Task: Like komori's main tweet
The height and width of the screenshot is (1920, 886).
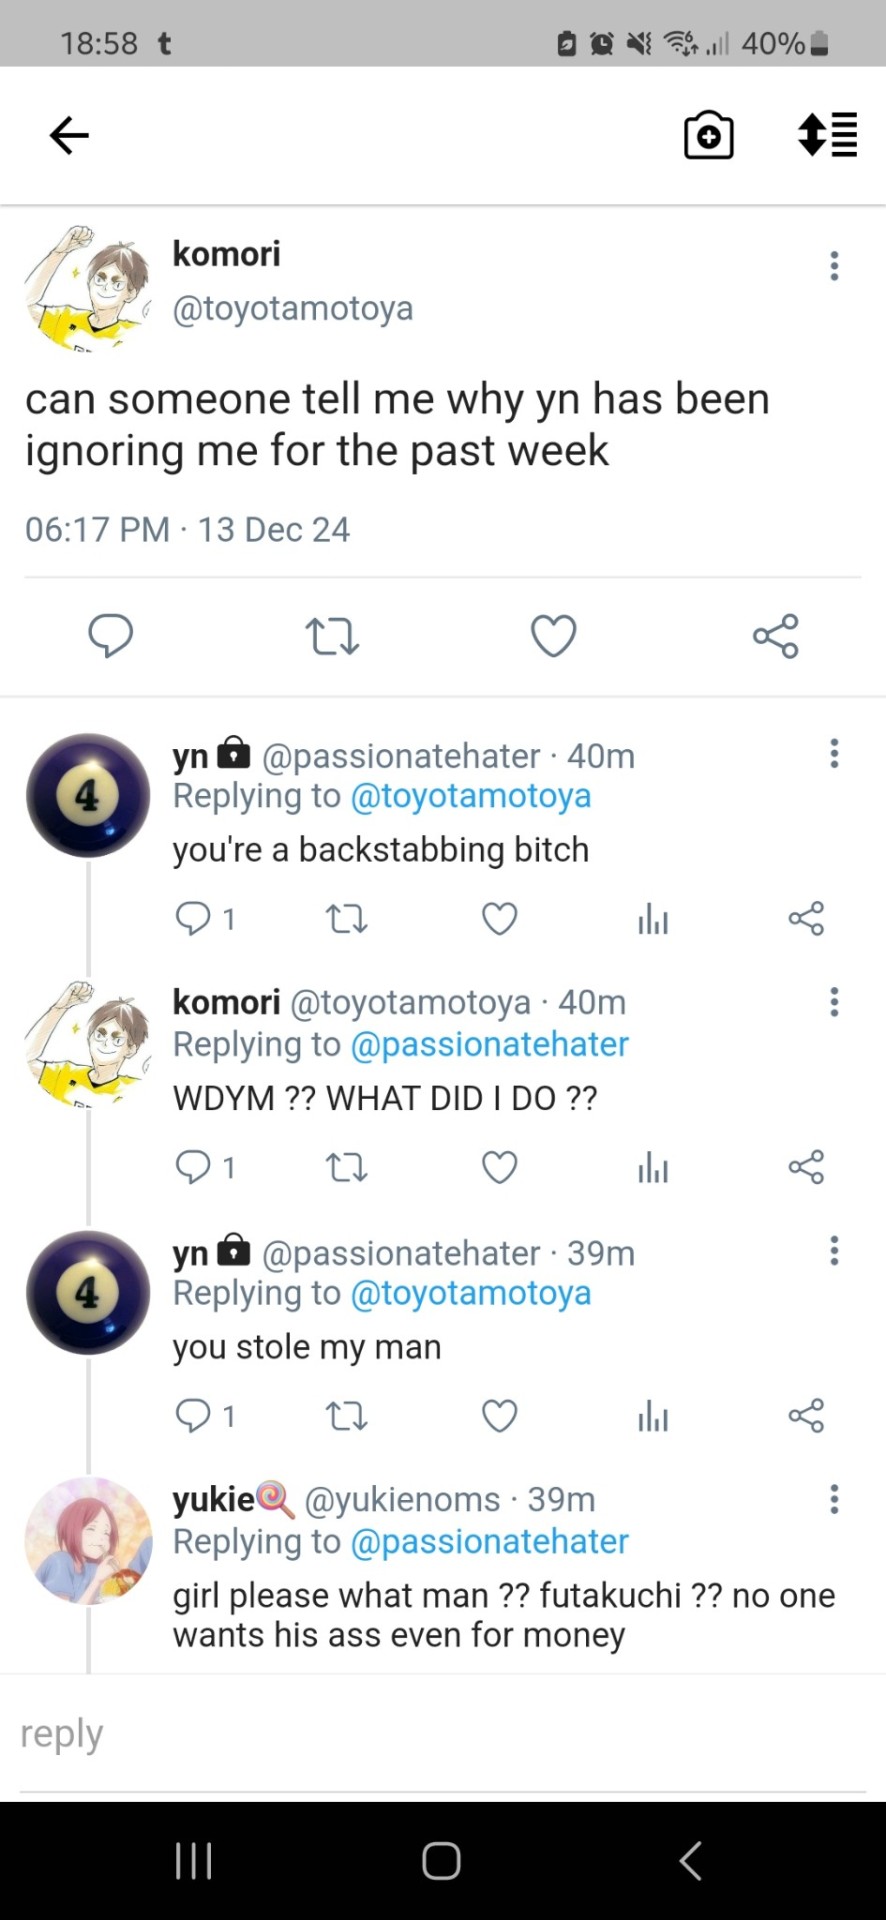Action: click(x=553, y=636)
